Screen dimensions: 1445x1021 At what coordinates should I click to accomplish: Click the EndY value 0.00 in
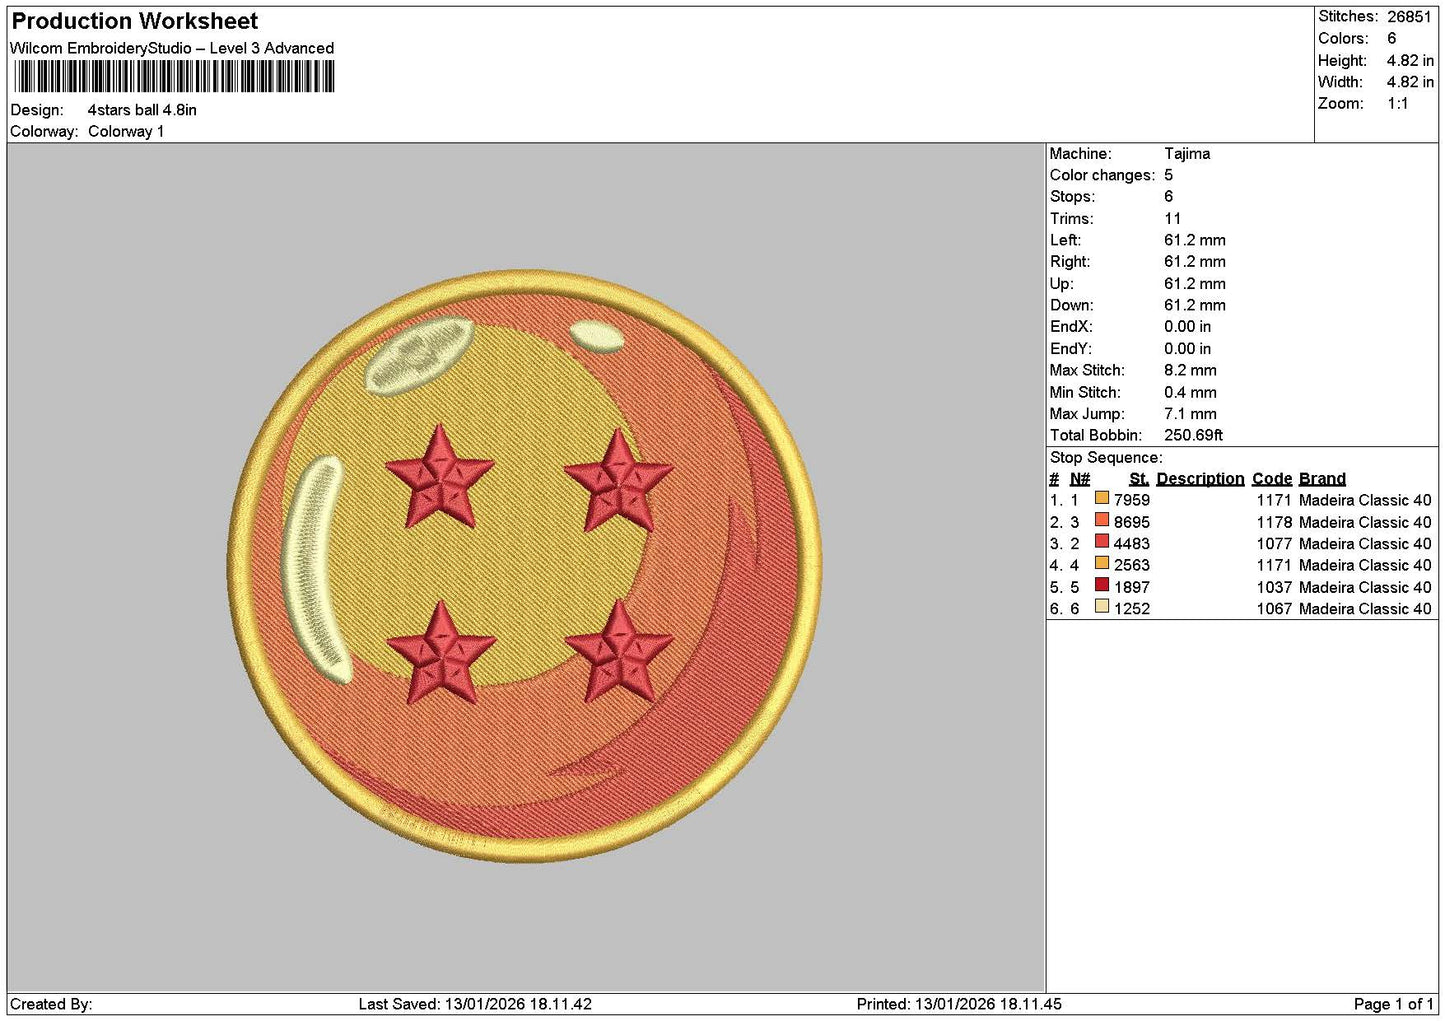pyautogui.click(x=1187, y=349)
